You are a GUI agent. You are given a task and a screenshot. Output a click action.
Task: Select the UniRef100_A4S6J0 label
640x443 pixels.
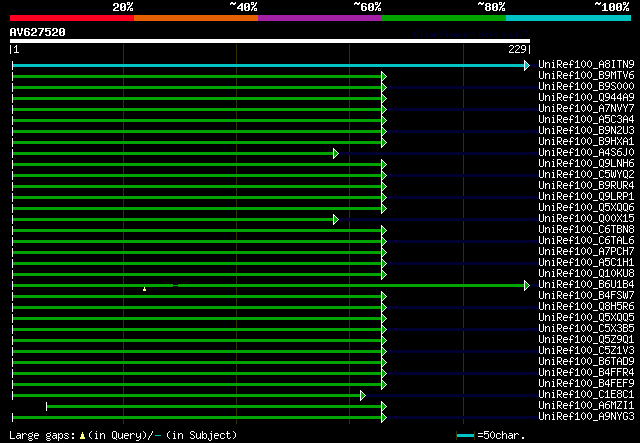click(586, 153)
